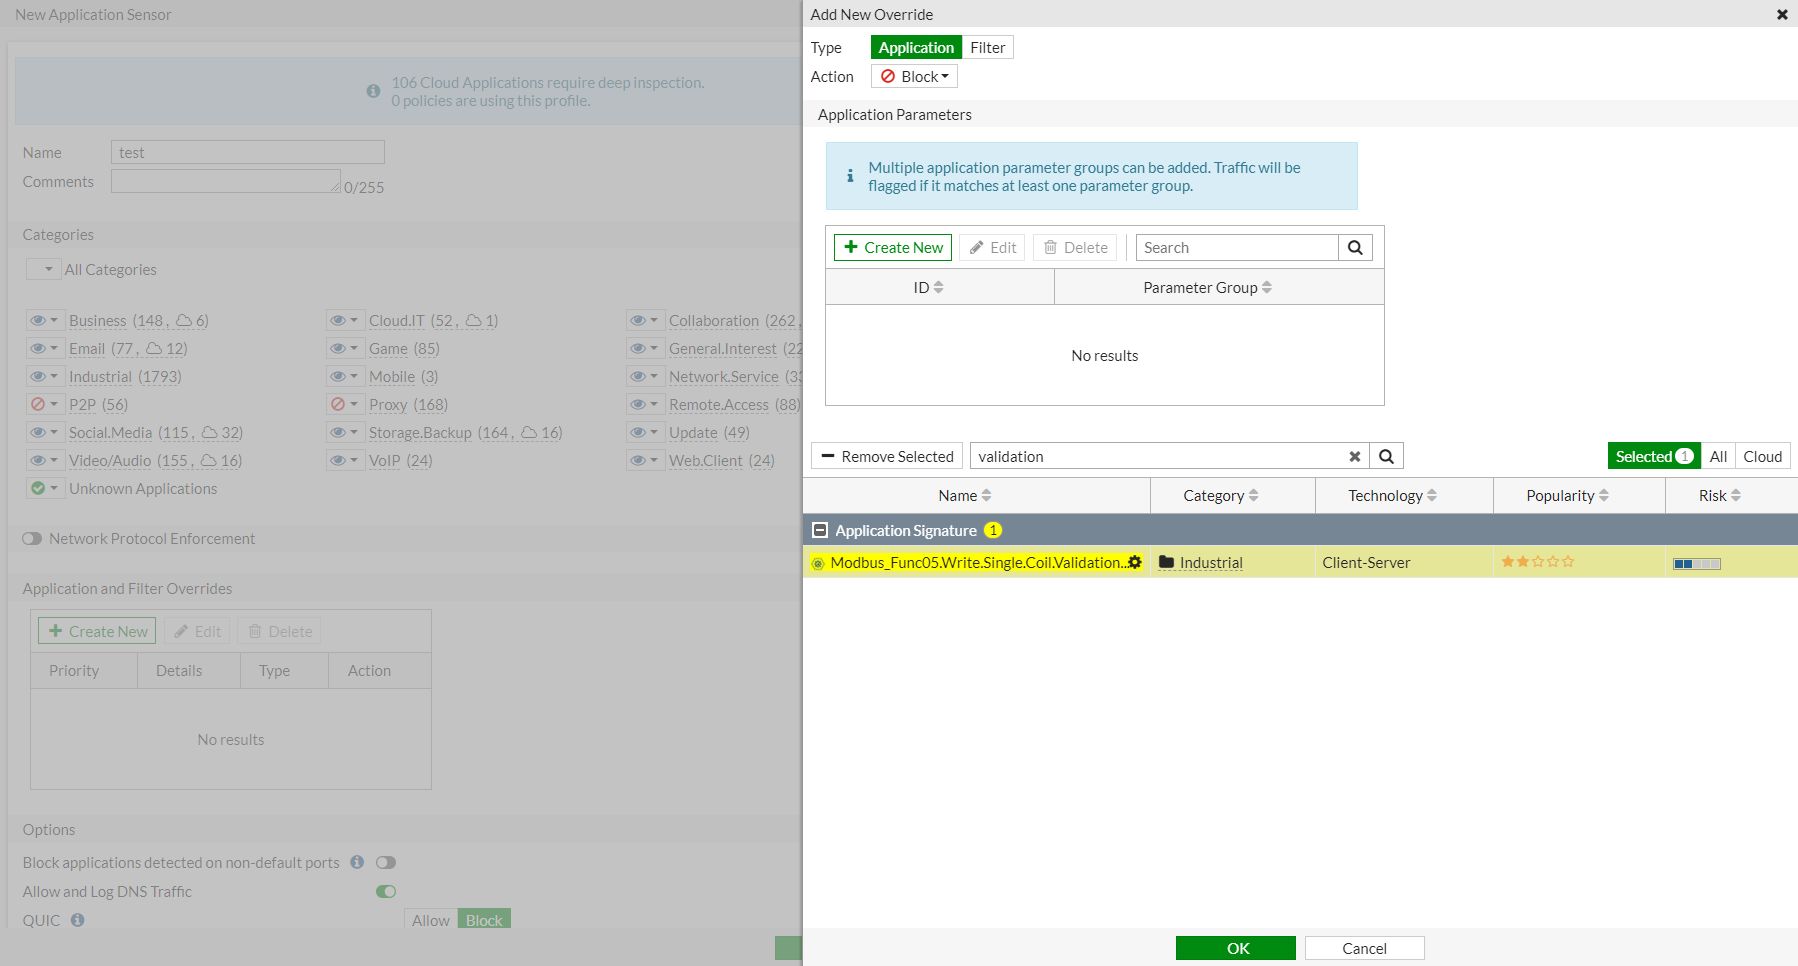Confirm override with the OK button

(x=1236, y=948)
